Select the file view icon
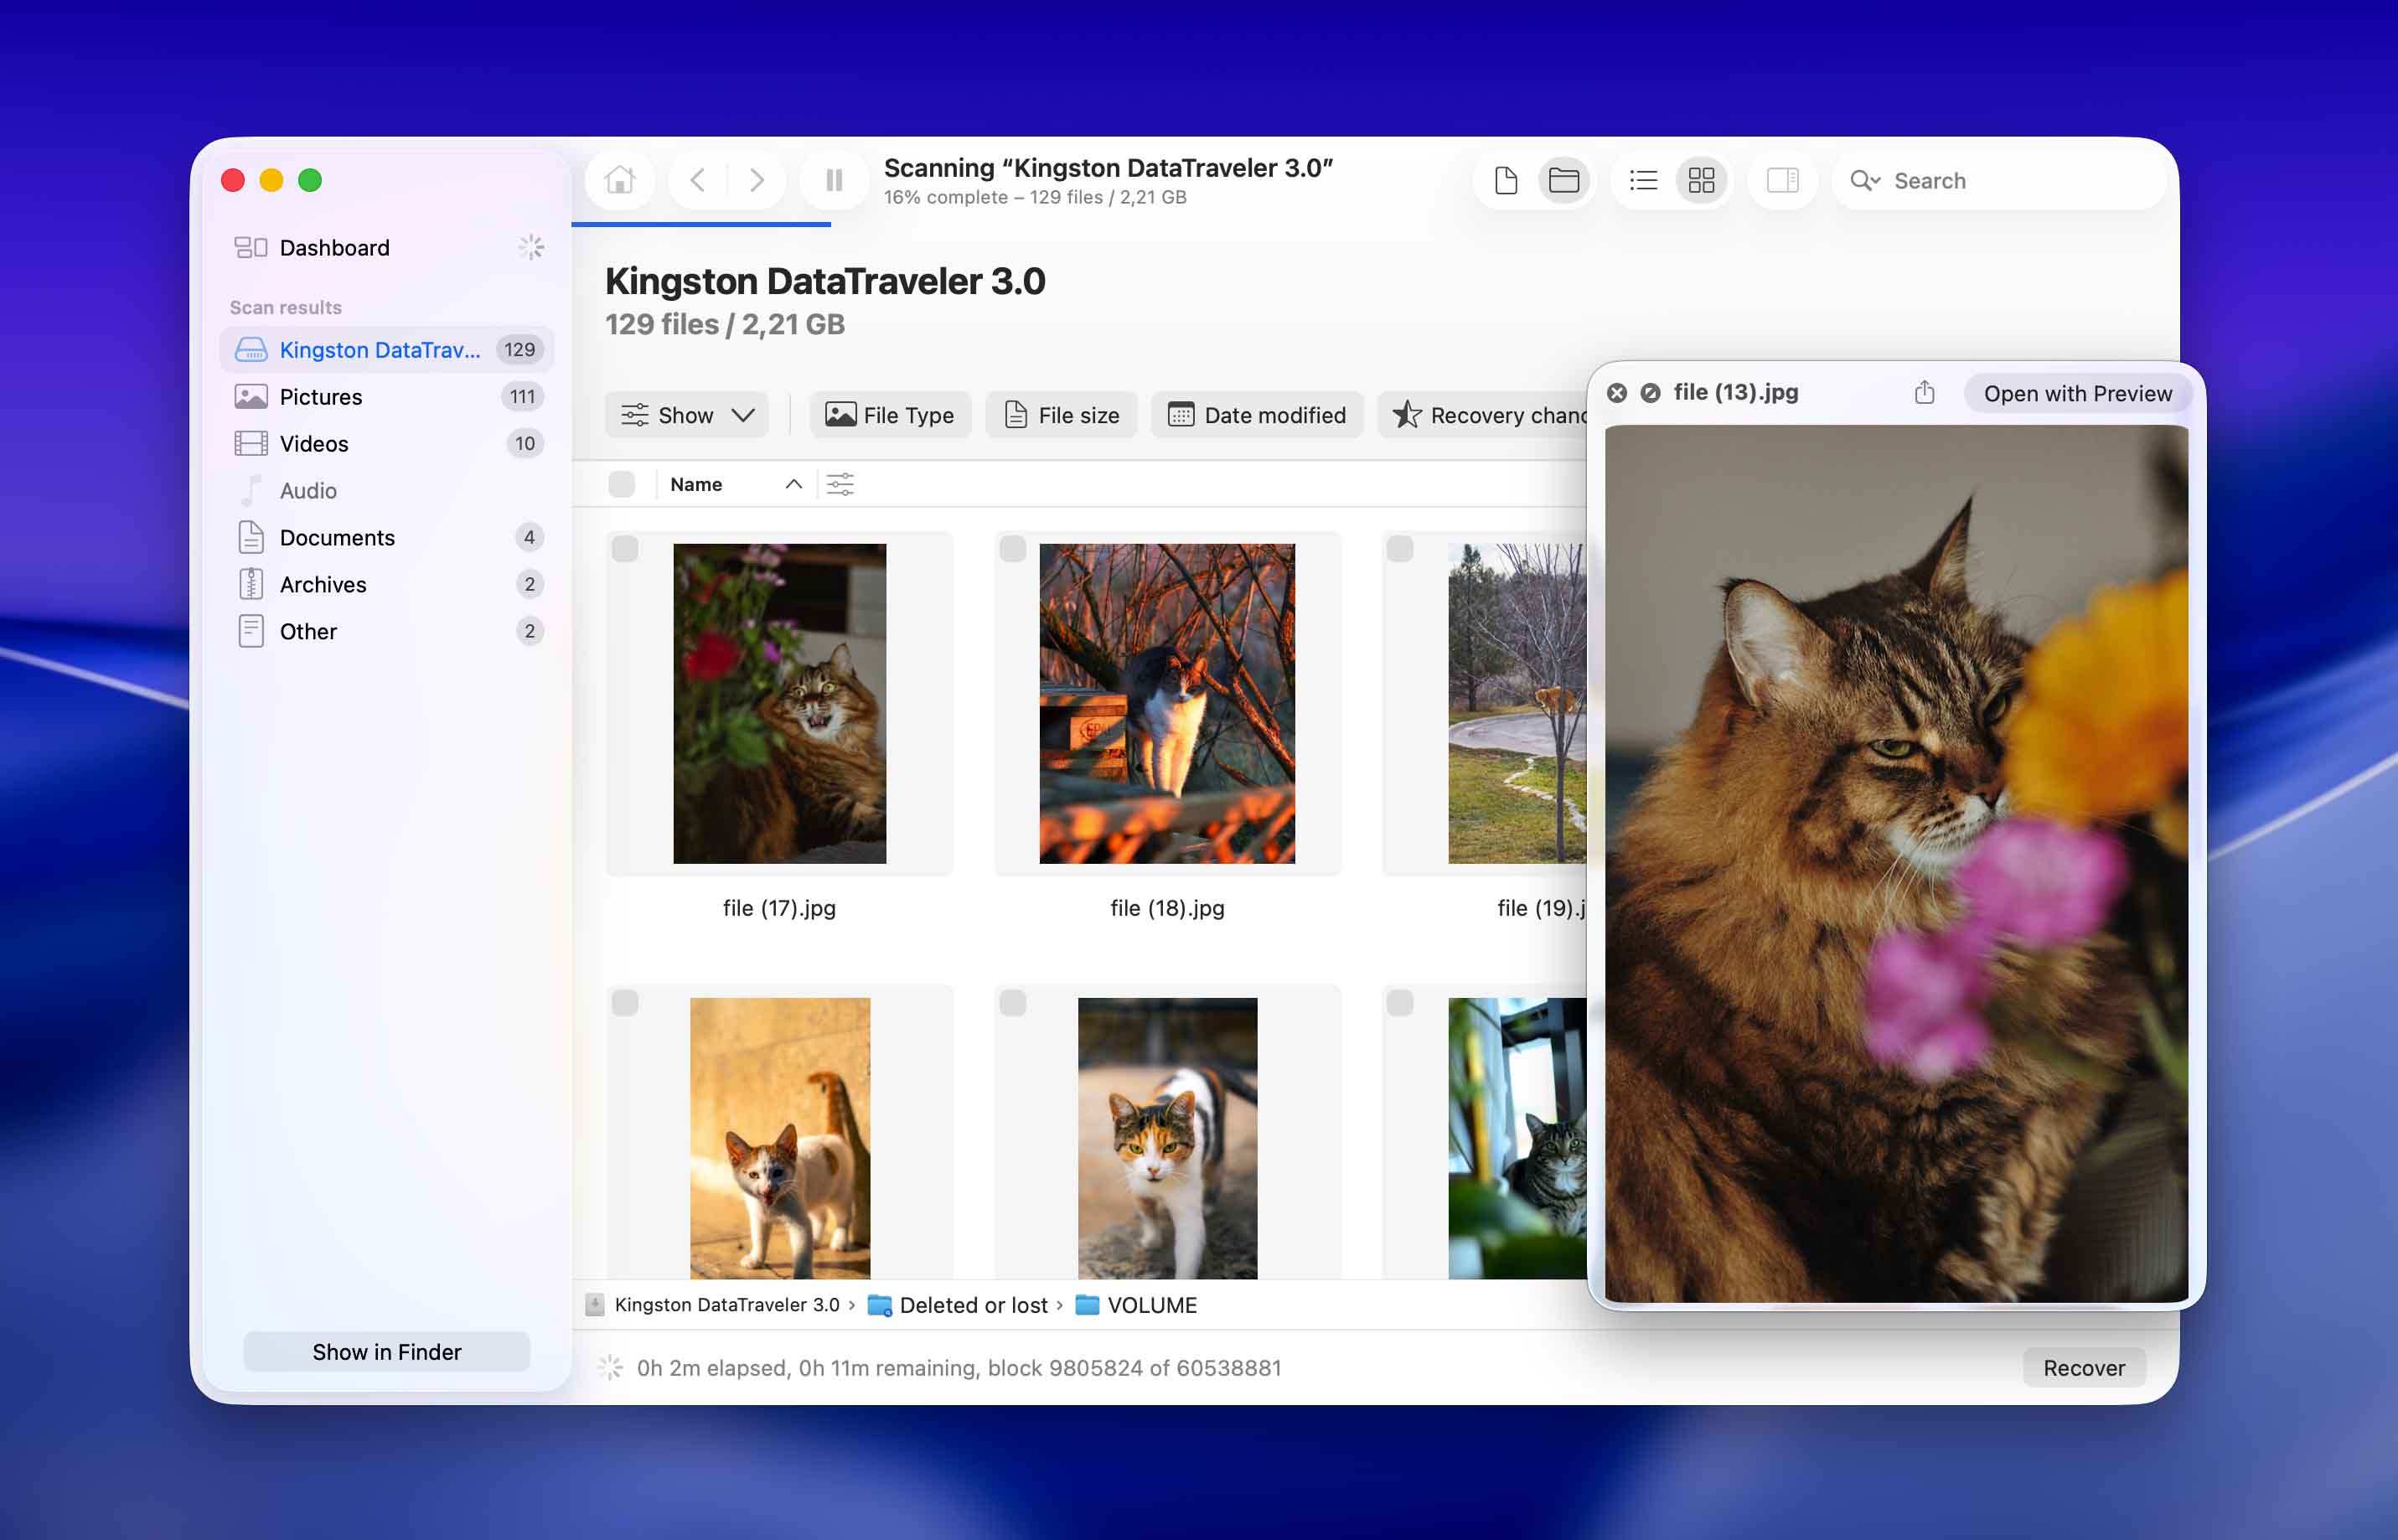The width and height of the screenshot is (2398, 1540). coord(1506,180)
